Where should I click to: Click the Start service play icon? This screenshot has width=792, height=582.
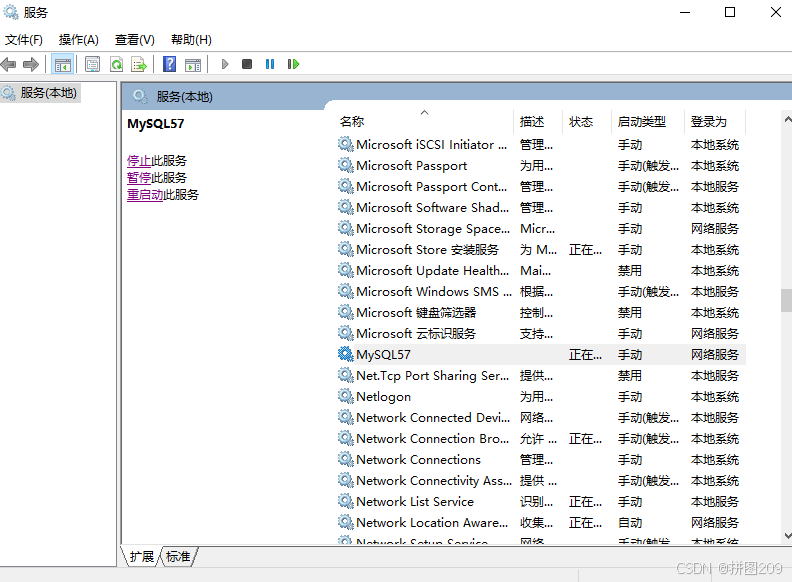pyautogui.click(x=225, y=64)
